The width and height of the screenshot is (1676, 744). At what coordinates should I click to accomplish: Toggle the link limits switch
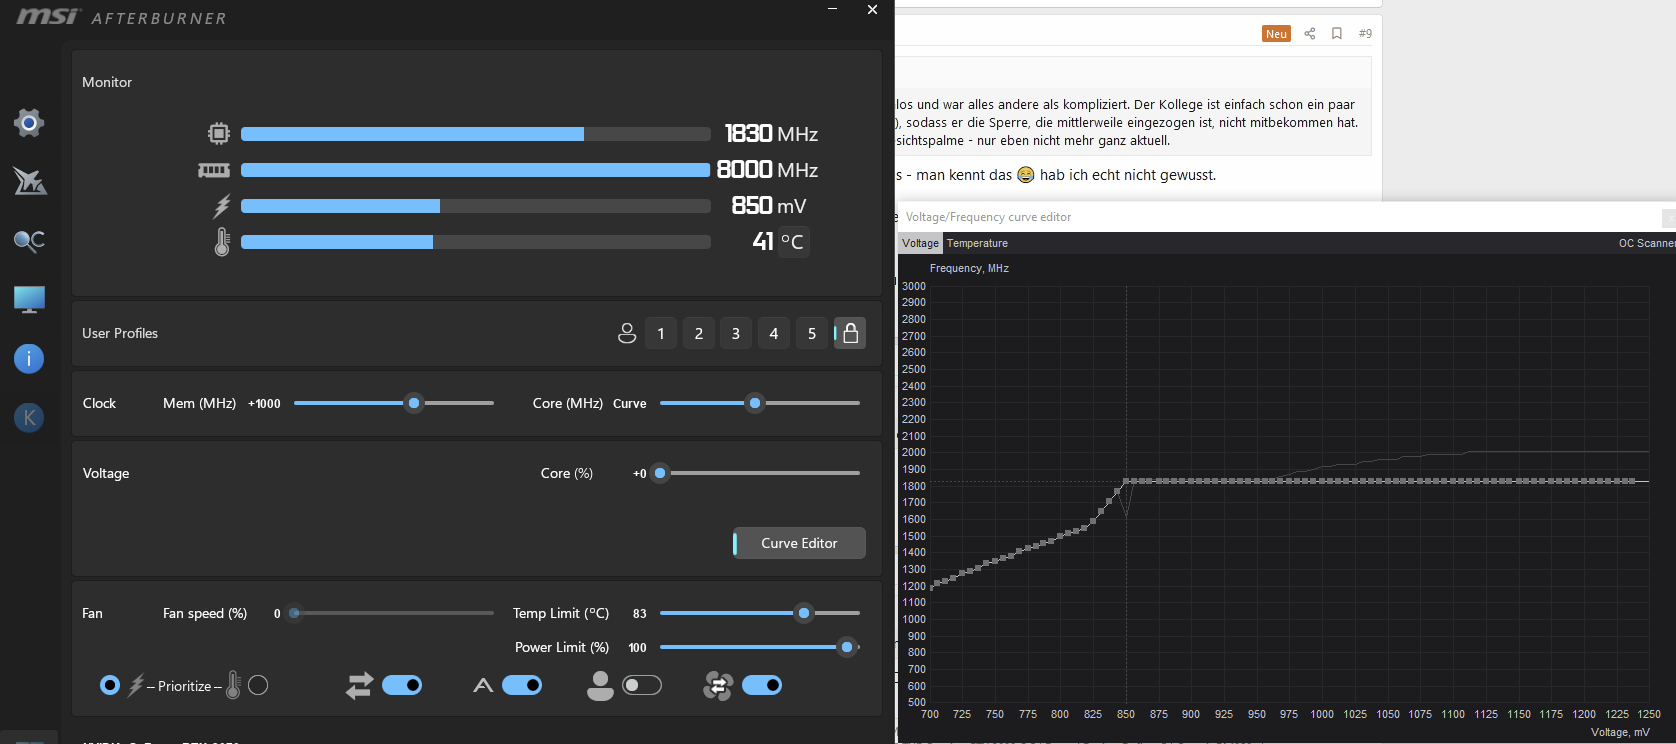pos(402,685)
